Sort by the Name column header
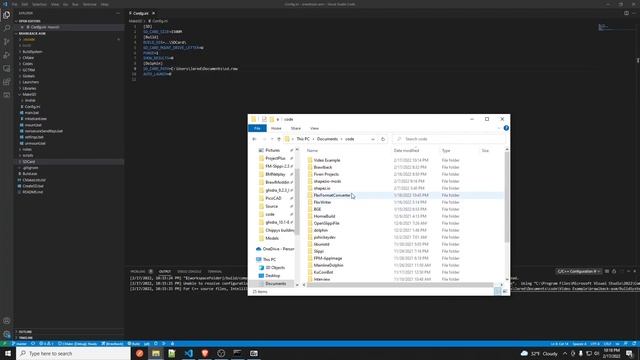This screenshot has width=640, height=360. point(312,151)
